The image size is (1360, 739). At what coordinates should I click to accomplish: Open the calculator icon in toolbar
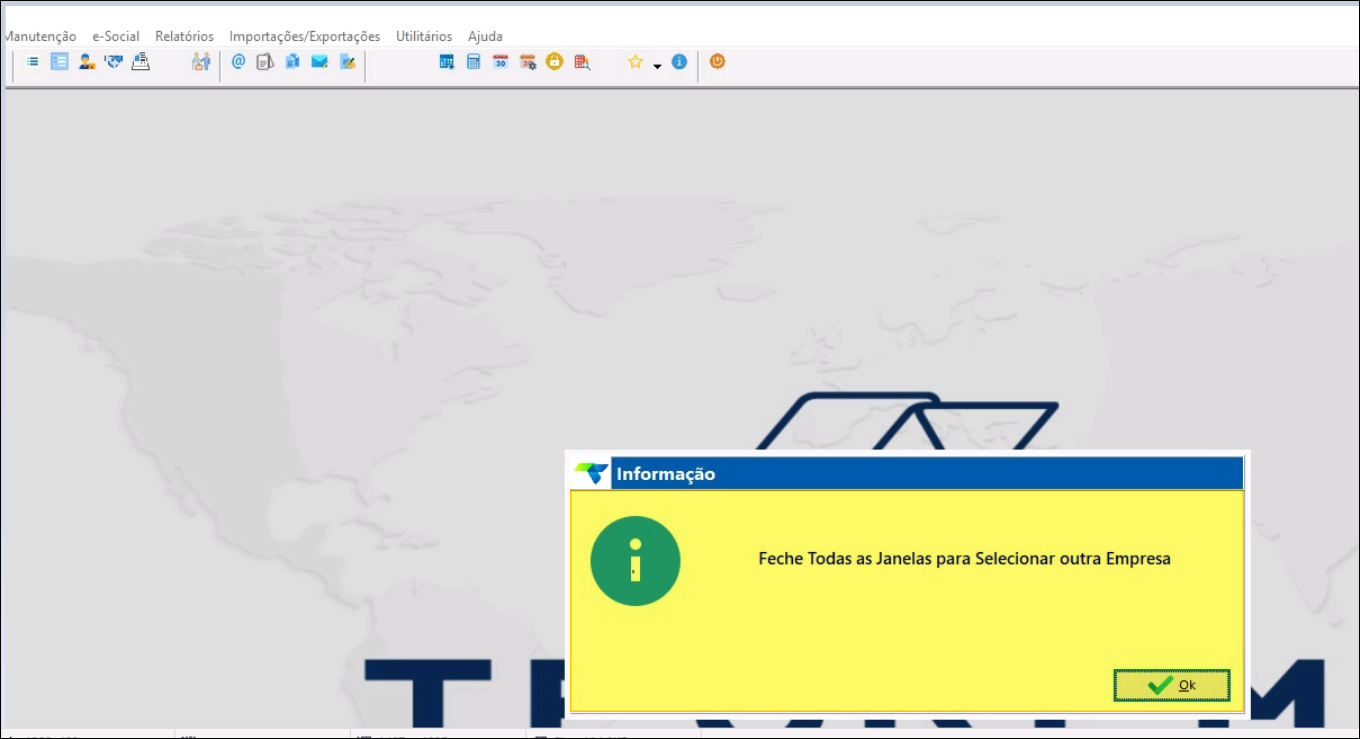(474, 62)
